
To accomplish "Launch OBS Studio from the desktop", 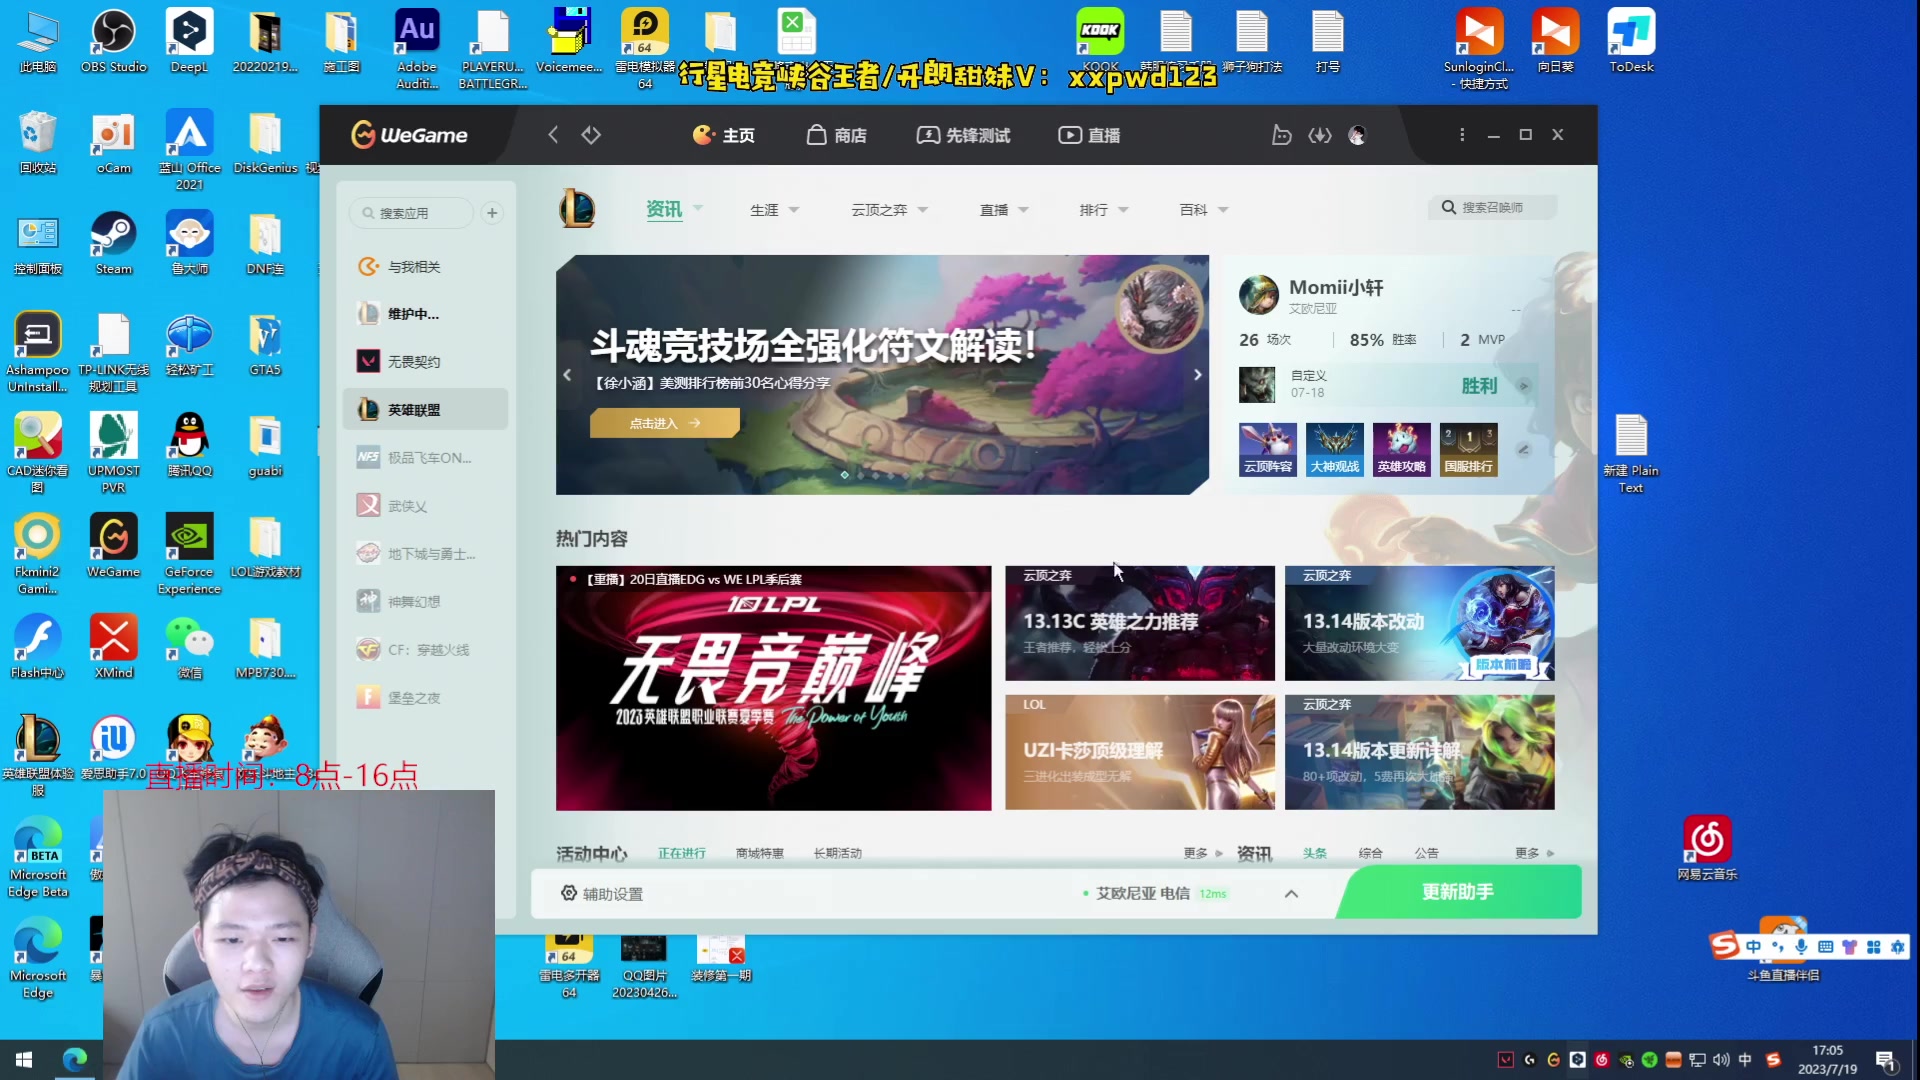I will (x=113, y=40).
